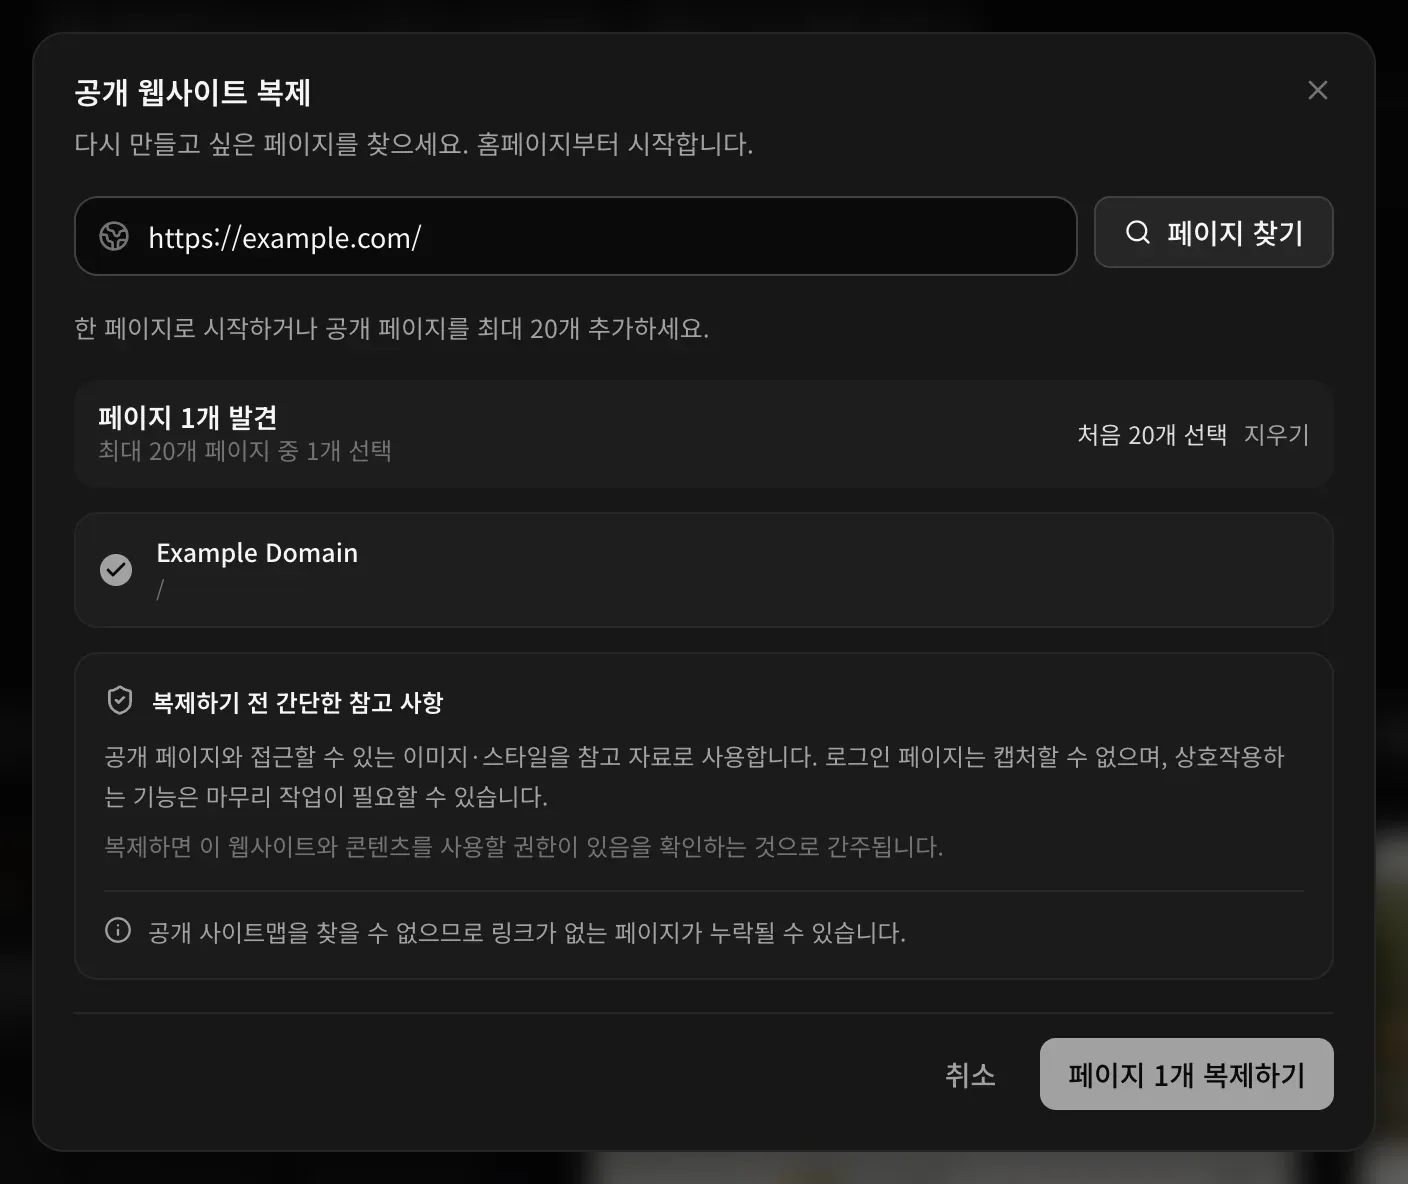Screen dimensions: 1408x1184
Task: Click the 페이지 1개 발견 heading
Action: pyautogui.click(x=187, y=417)
